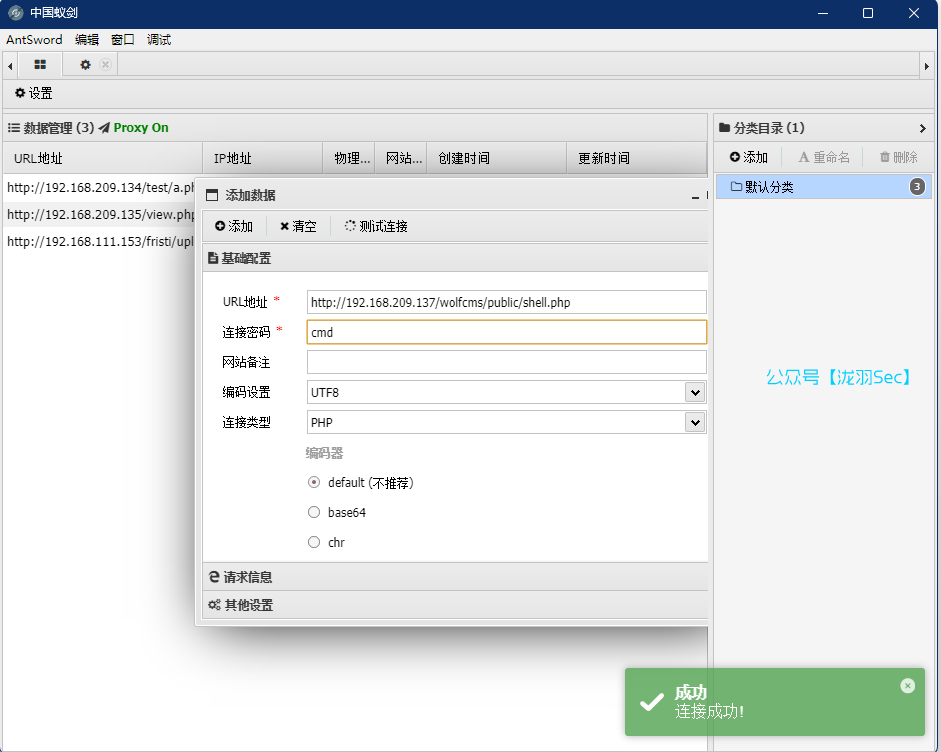Open the 调试 menu
This screenshot has height=752, width=941.
coord(159,40)
